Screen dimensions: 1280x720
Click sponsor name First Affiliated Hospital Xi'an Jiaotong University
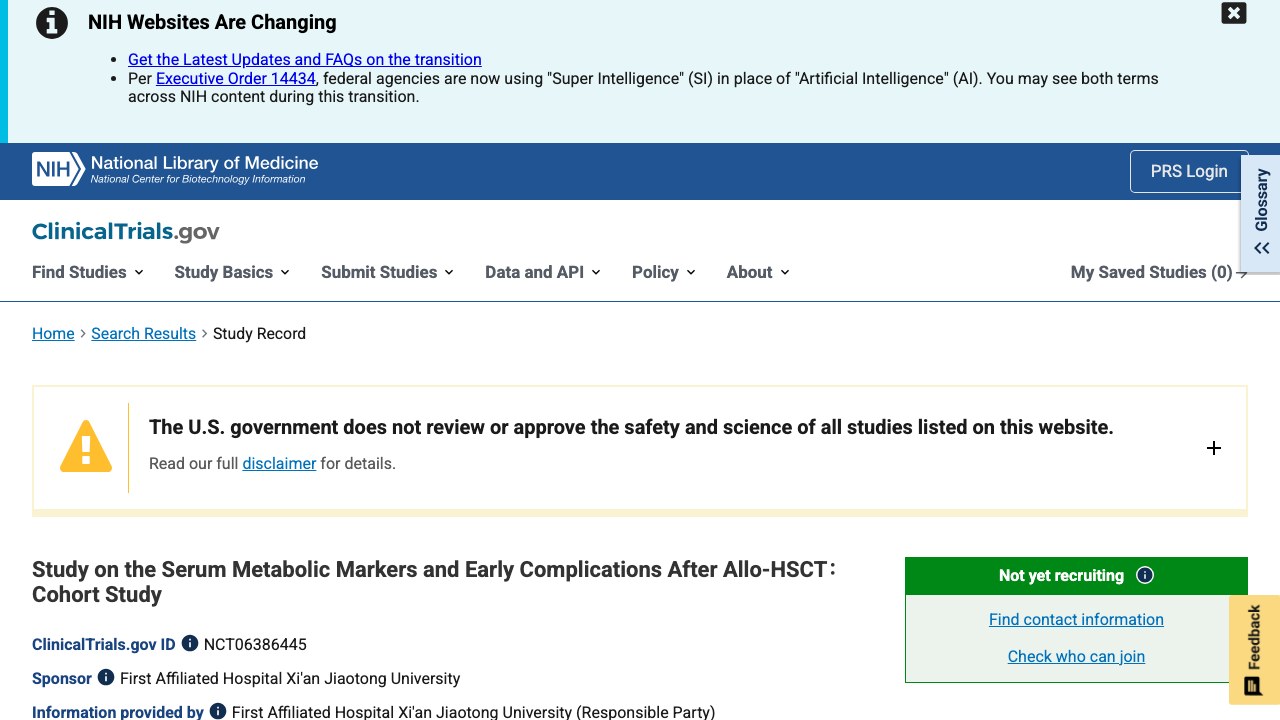click(x=290, y=679)
